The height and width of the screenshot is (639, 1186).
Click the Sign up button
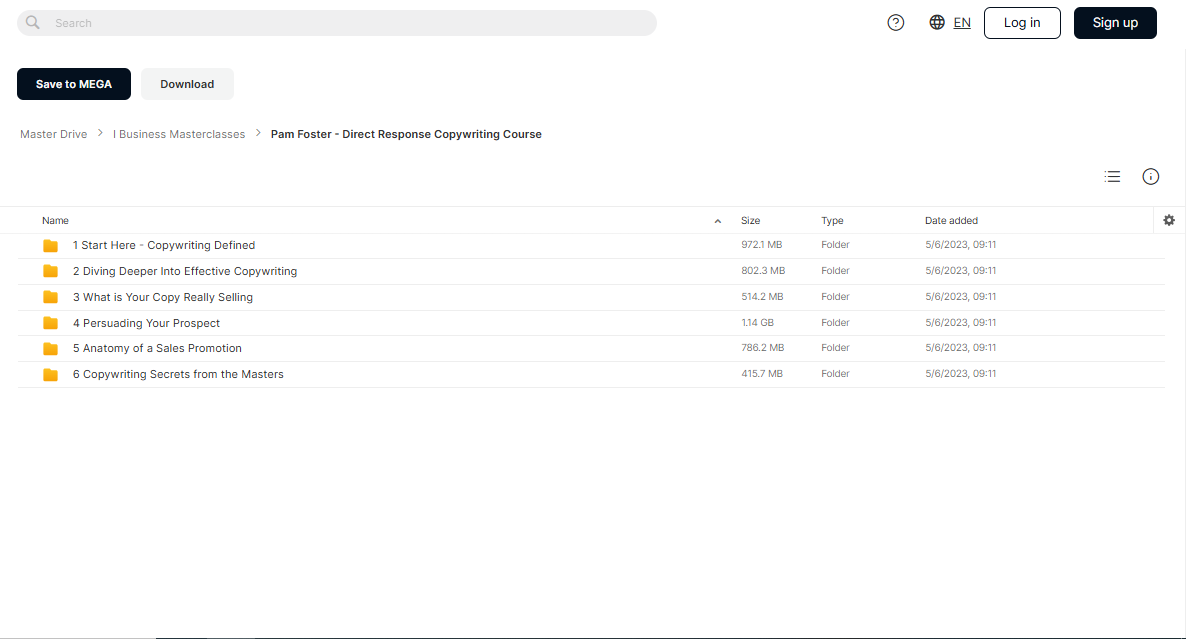tap(1115, 23)
